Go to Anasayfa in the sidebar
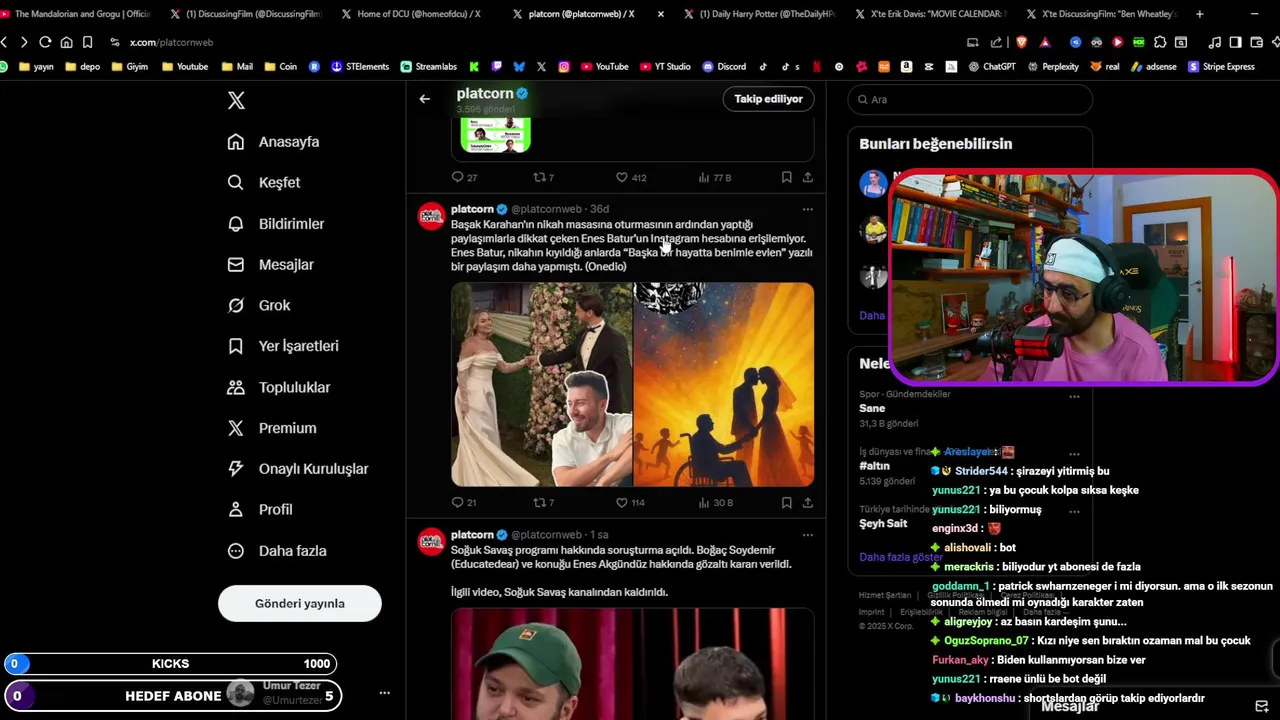Viewport: 1280px width, 720px height. coord(273,142)
